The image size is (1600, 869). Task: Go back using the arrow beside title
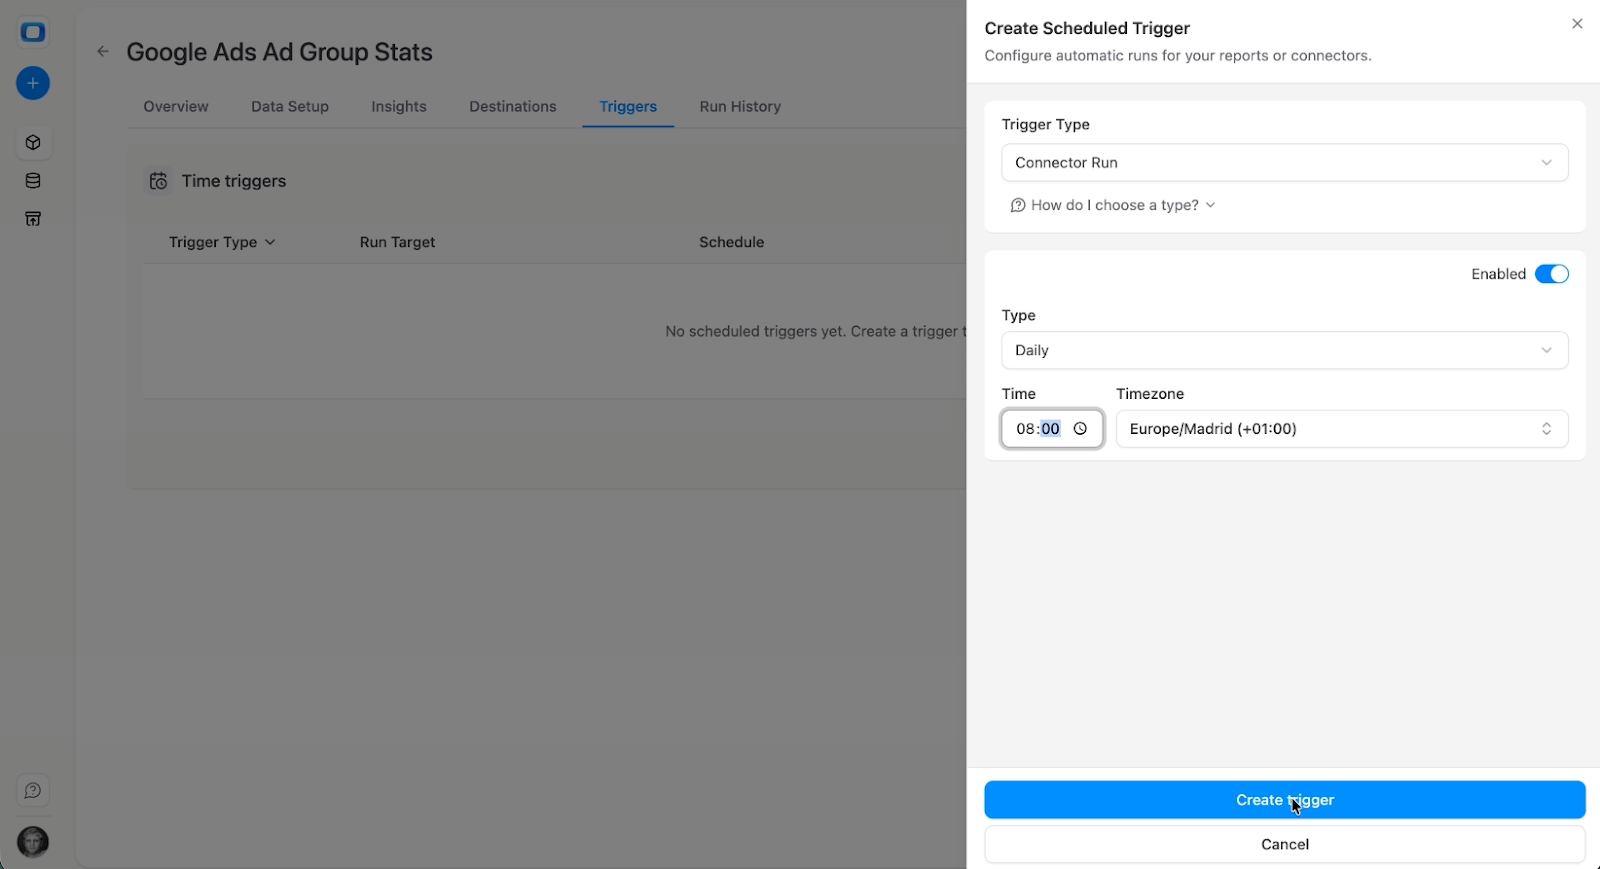coord(103,52)
